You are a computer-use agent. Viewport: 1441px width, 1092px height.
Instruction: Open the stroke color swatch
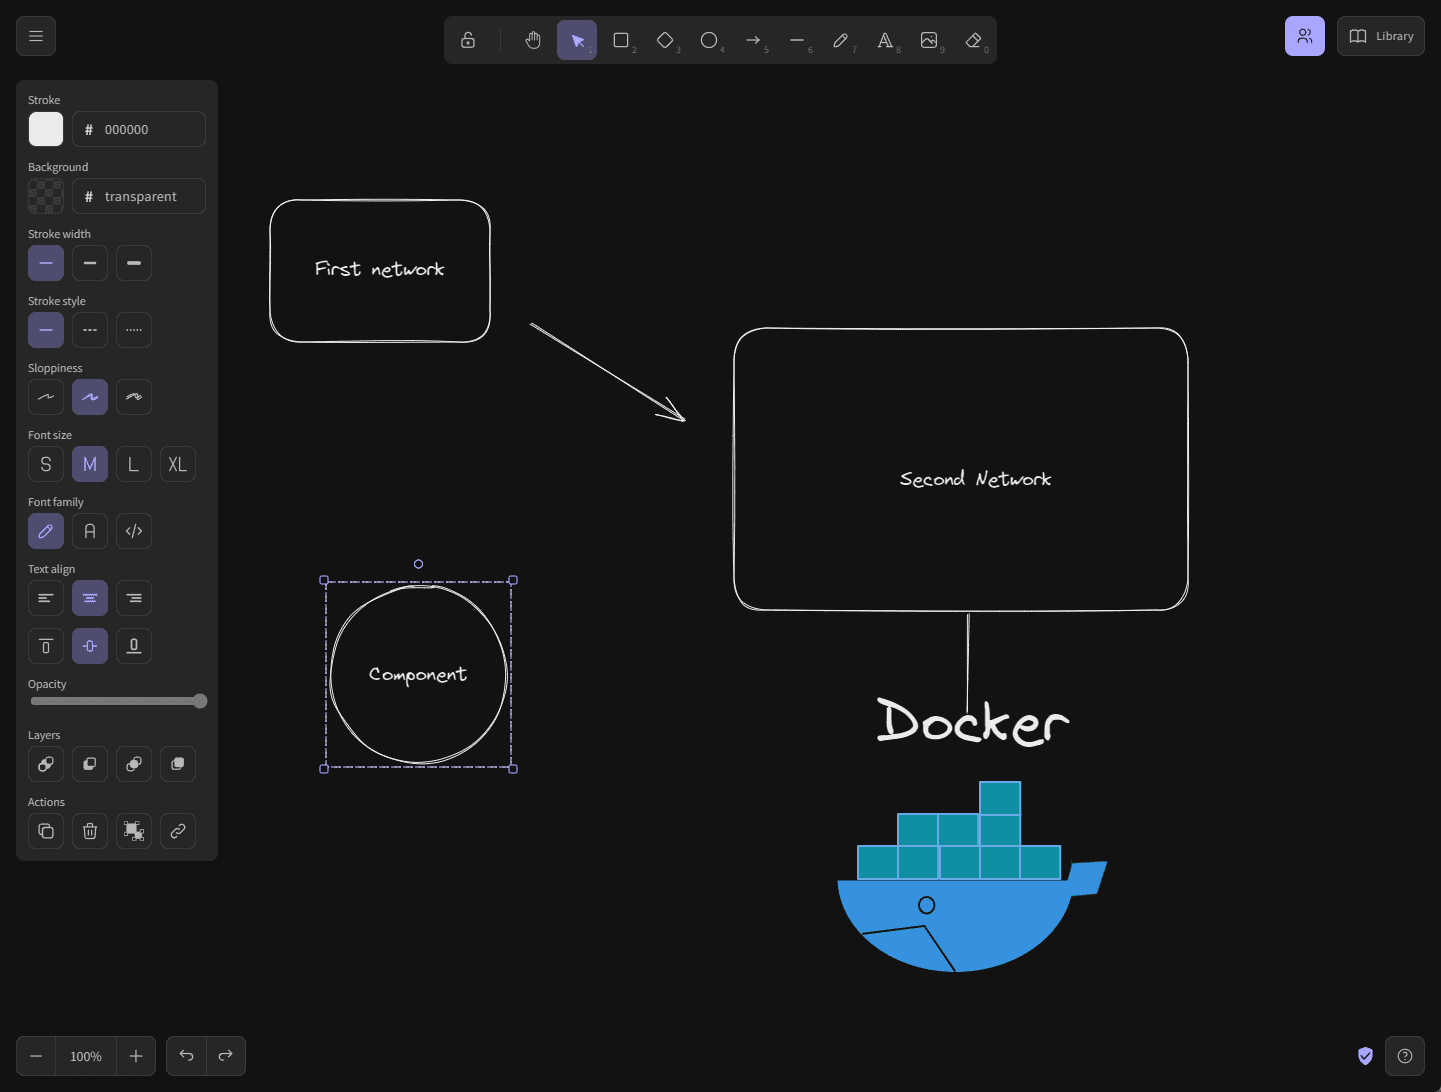click(x=46, y=129)
